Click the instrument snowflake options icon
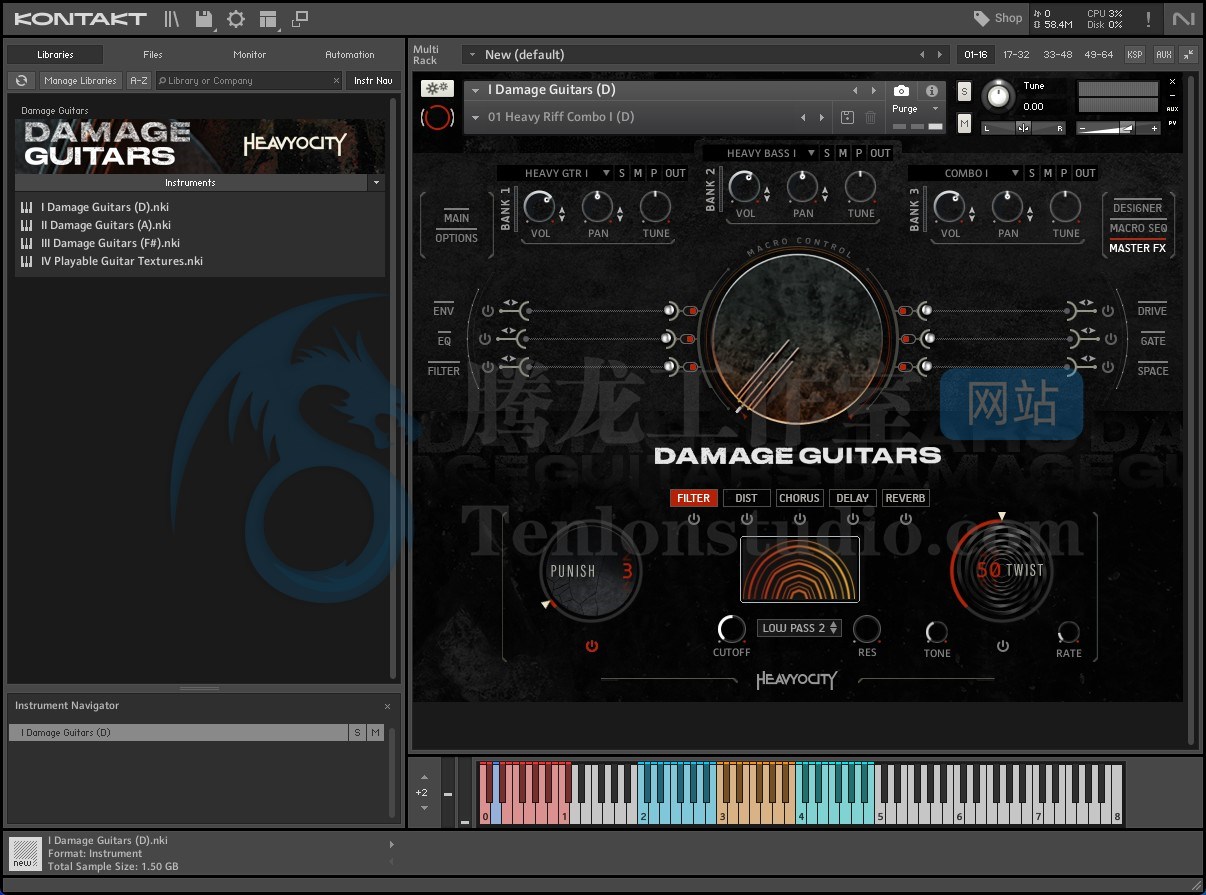The height and width of the screenshot is (895, 1206). point(437,88)
